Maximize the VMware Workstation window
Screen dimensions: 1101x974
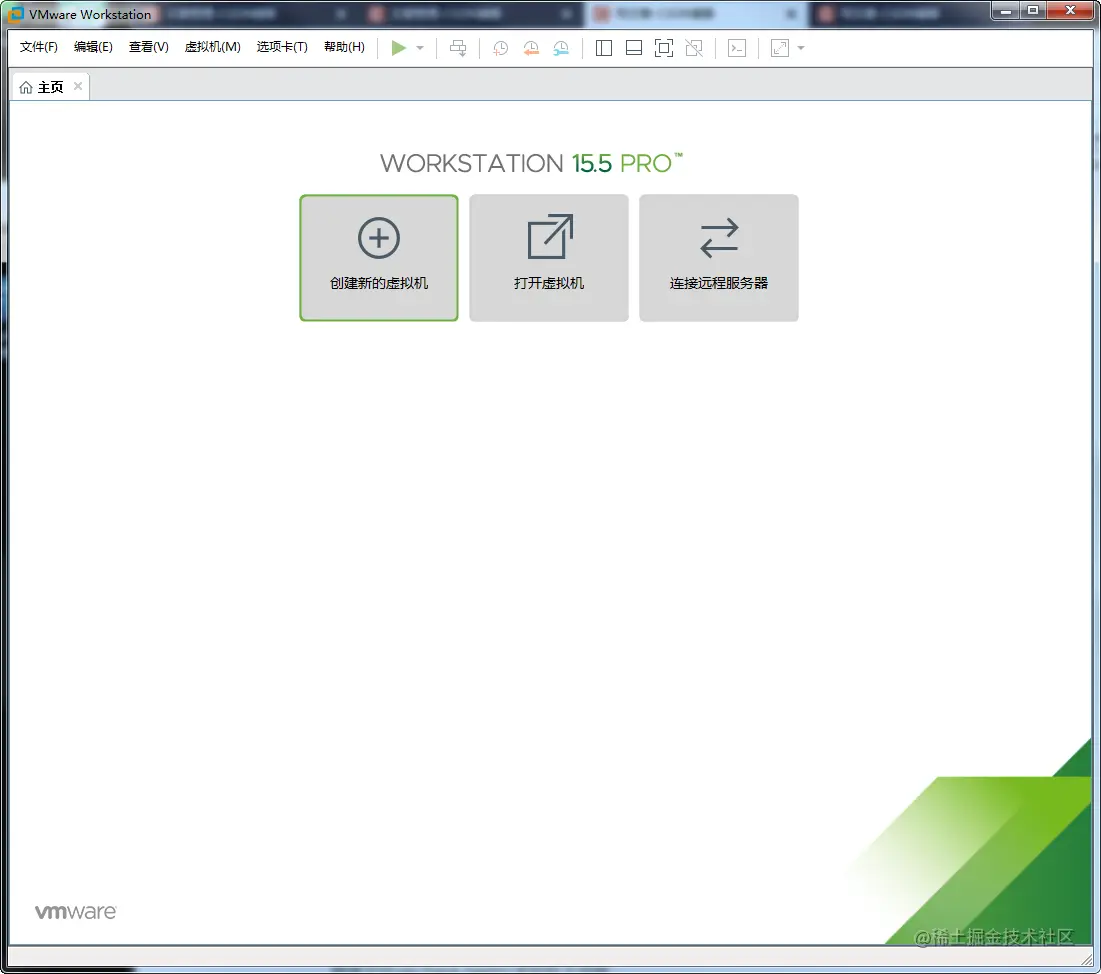[x=1033, y=11]
